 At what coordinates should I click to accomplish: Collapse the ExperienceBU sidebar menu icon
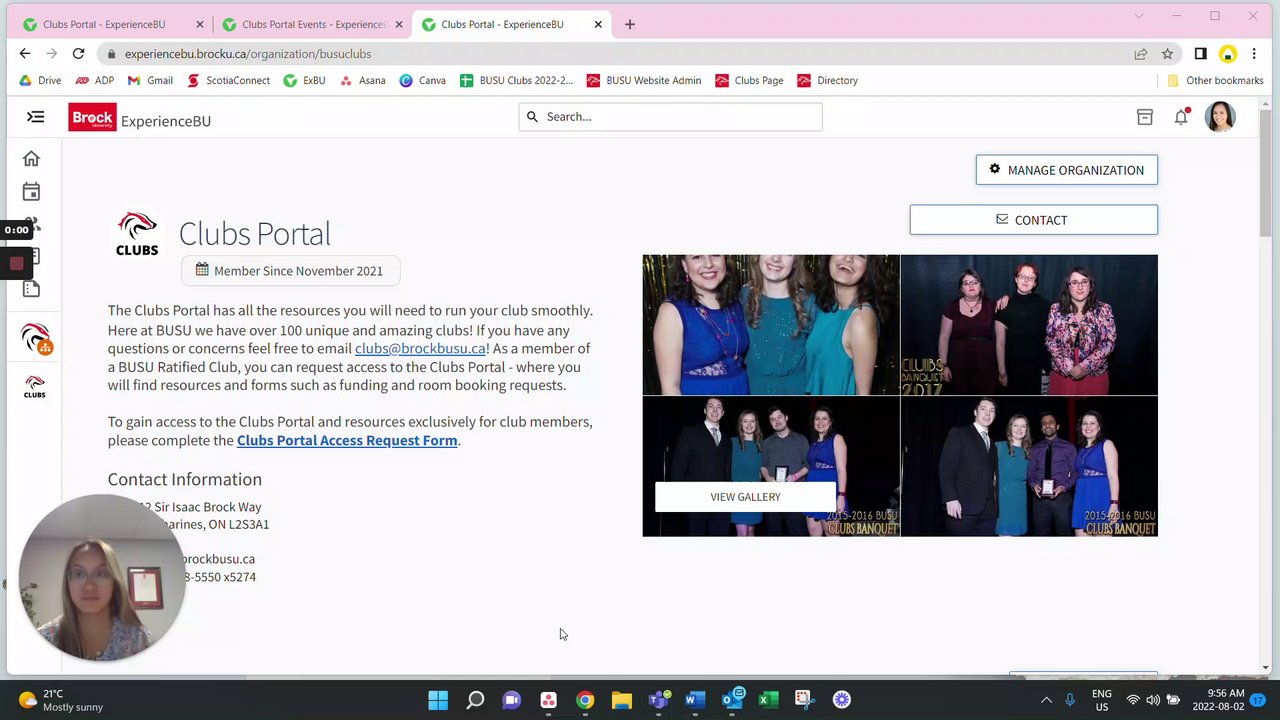click(36, 117)
